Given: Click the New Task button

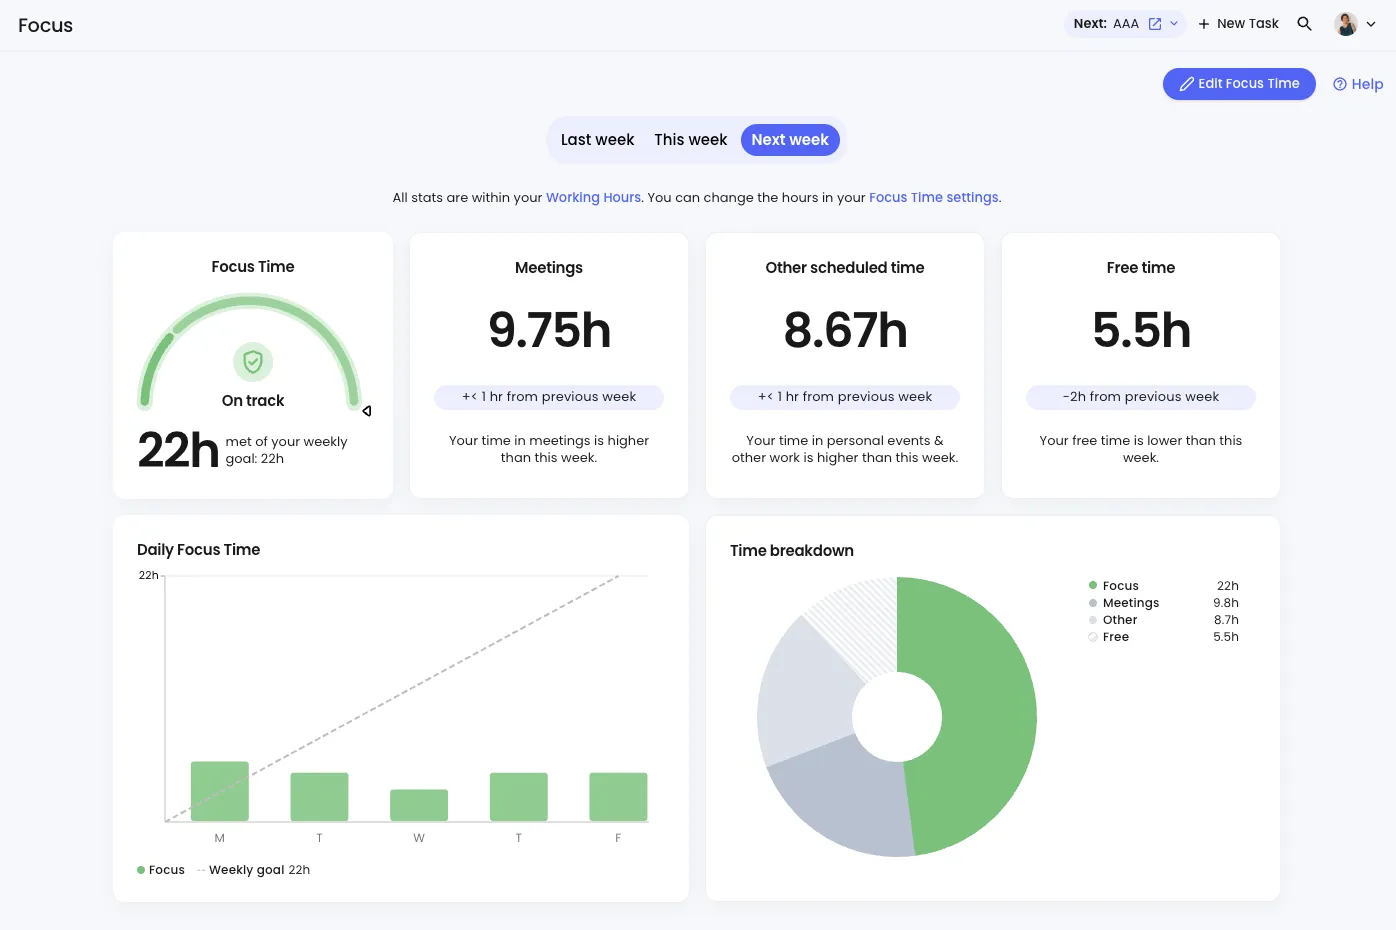Looking at the screenshot, I should pyautogui.click(x=1238, y=24).
